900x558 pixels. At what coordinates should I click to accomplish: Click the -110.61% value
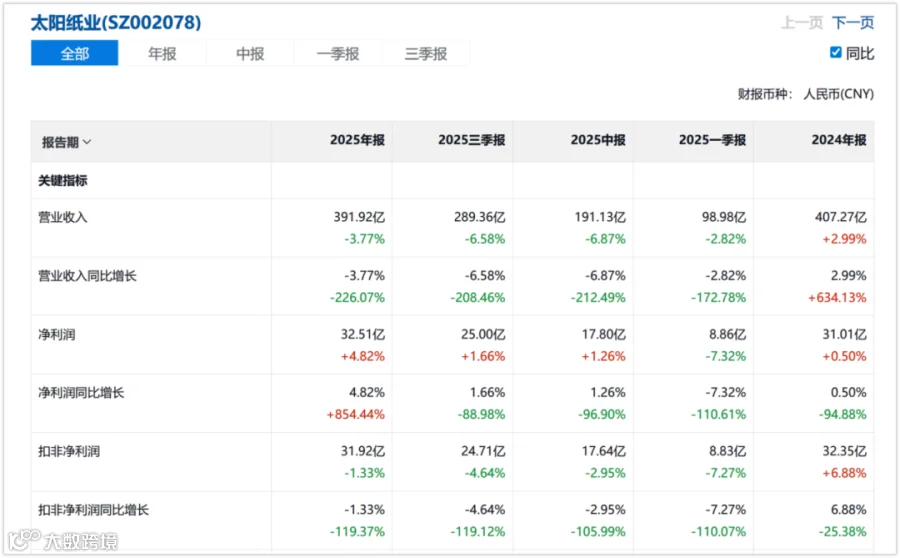pos(719,414)
